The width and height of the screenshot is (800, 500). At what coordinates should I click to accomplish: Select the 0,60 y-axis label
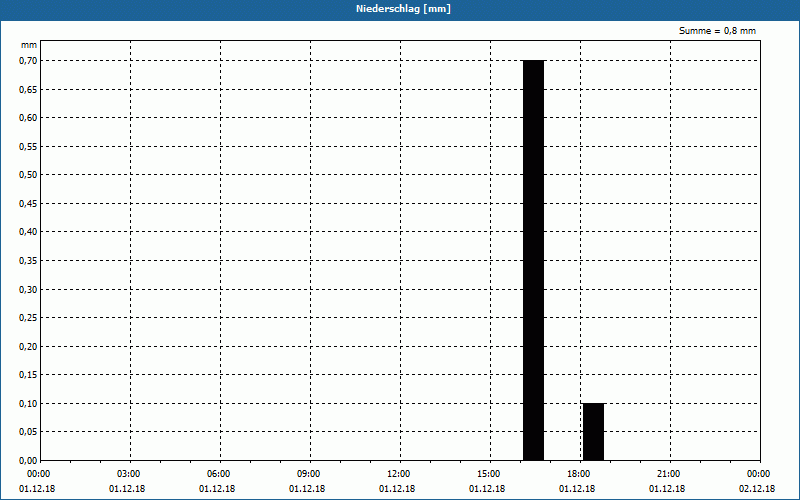tap(27, 118)
